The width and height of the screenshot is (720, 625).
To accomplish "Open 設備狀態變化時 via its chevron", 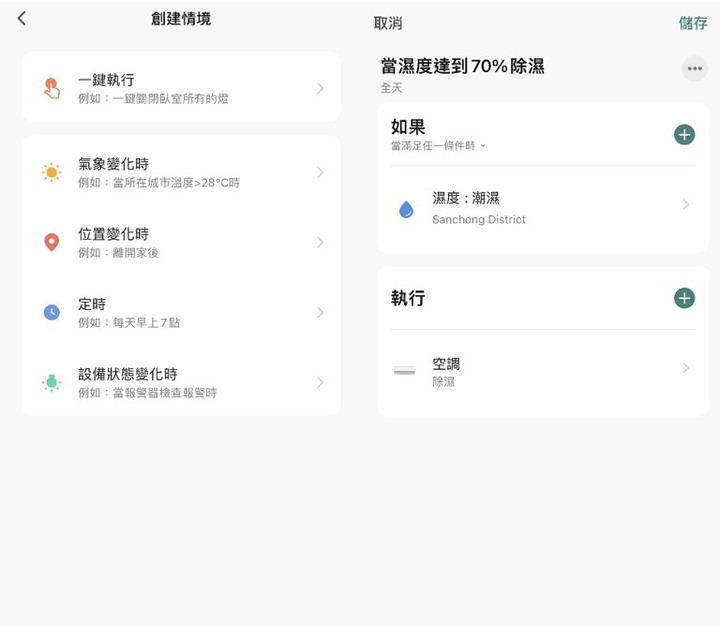I will (321, 382).
